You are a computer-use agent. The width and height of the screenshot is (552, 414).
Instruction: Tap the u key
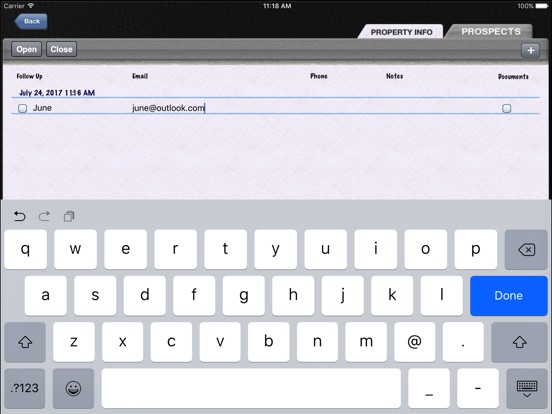point(325,250)
